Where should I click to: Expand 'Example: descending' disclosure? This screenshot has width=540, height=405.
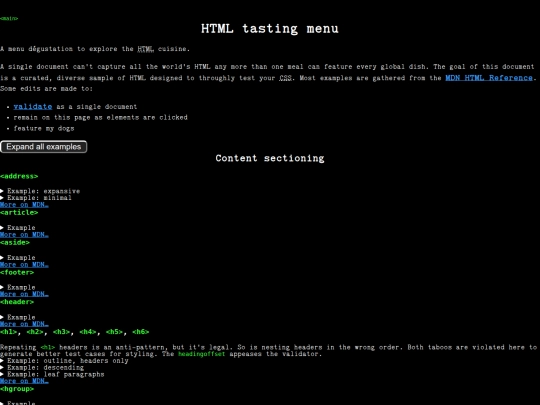(42, 367)
